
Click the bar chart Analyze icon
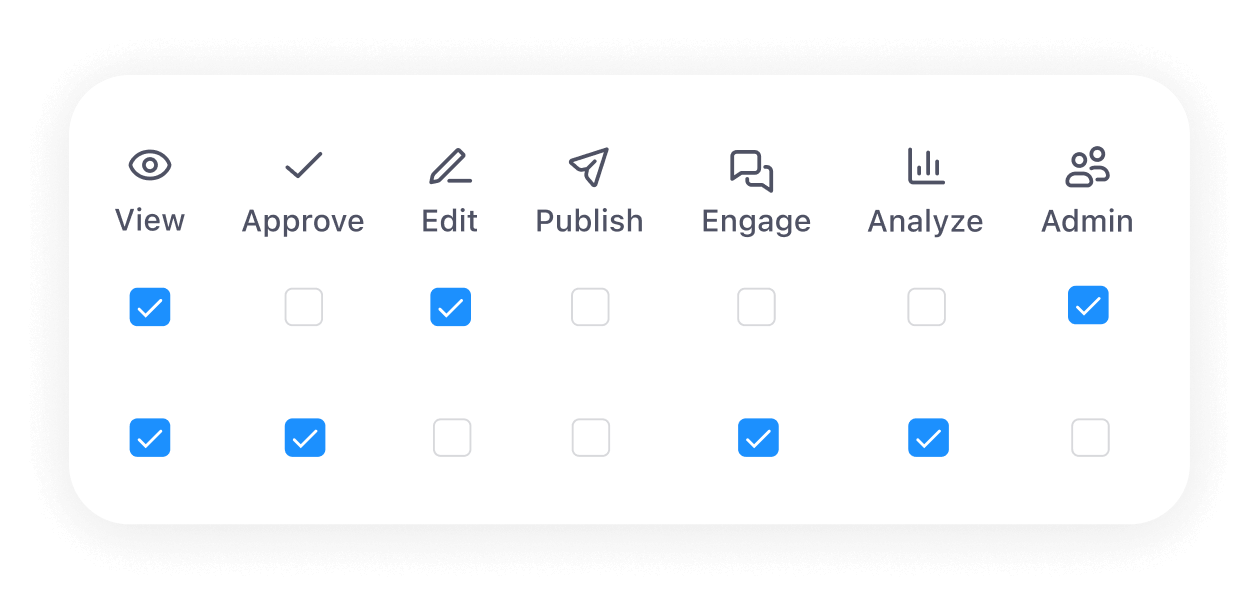925,166
